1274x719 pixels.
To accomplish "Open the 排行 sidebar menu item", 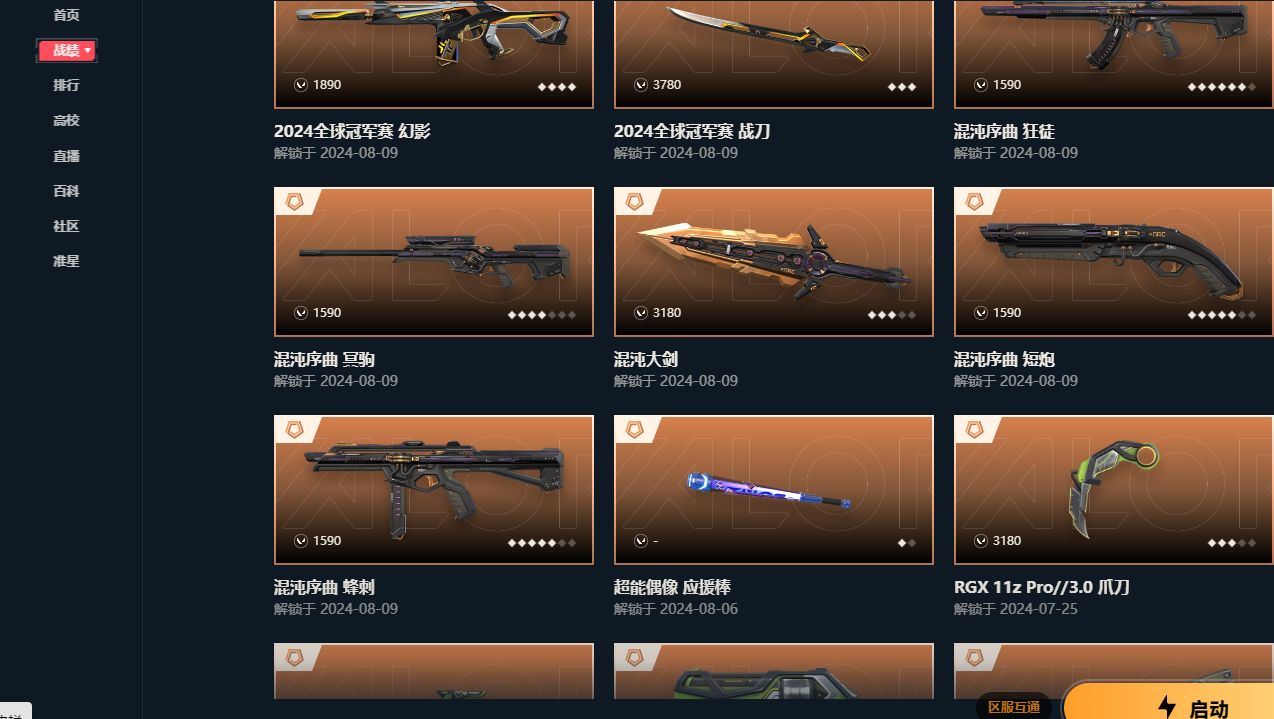I will [66, 85].
